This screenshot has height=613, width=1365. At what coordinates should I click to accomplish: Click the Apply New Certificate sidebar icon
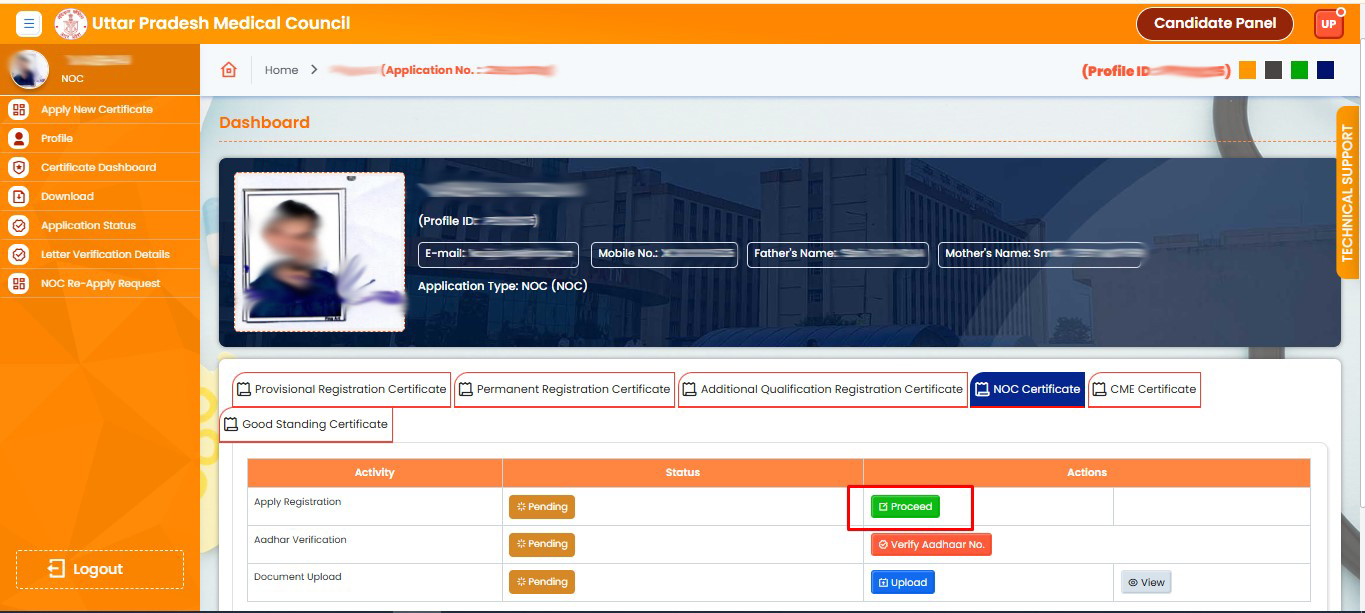click(x=18, y=109)
